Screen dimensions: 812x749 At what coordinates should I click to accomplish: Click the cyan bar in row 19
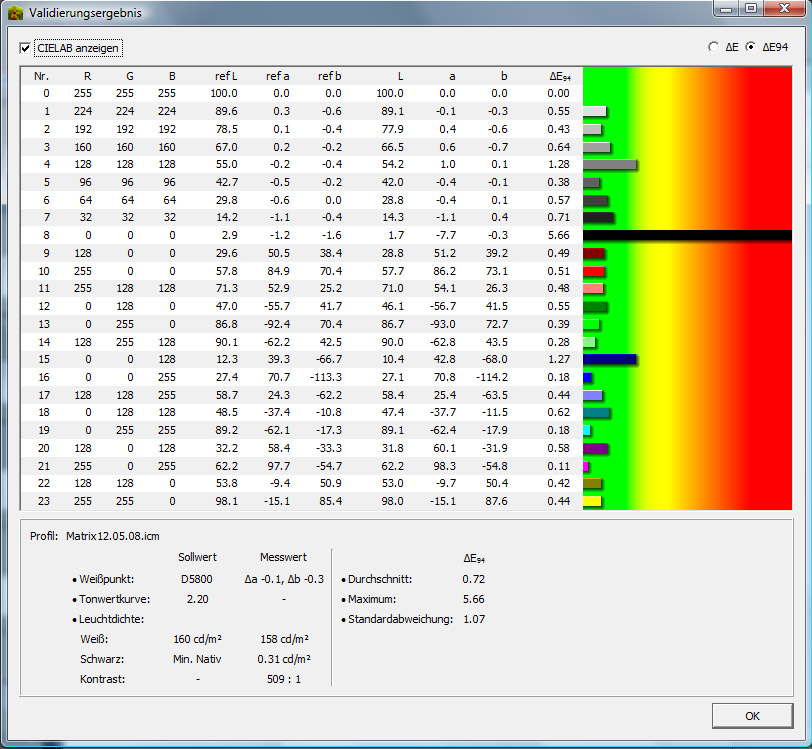pos(587,430)
